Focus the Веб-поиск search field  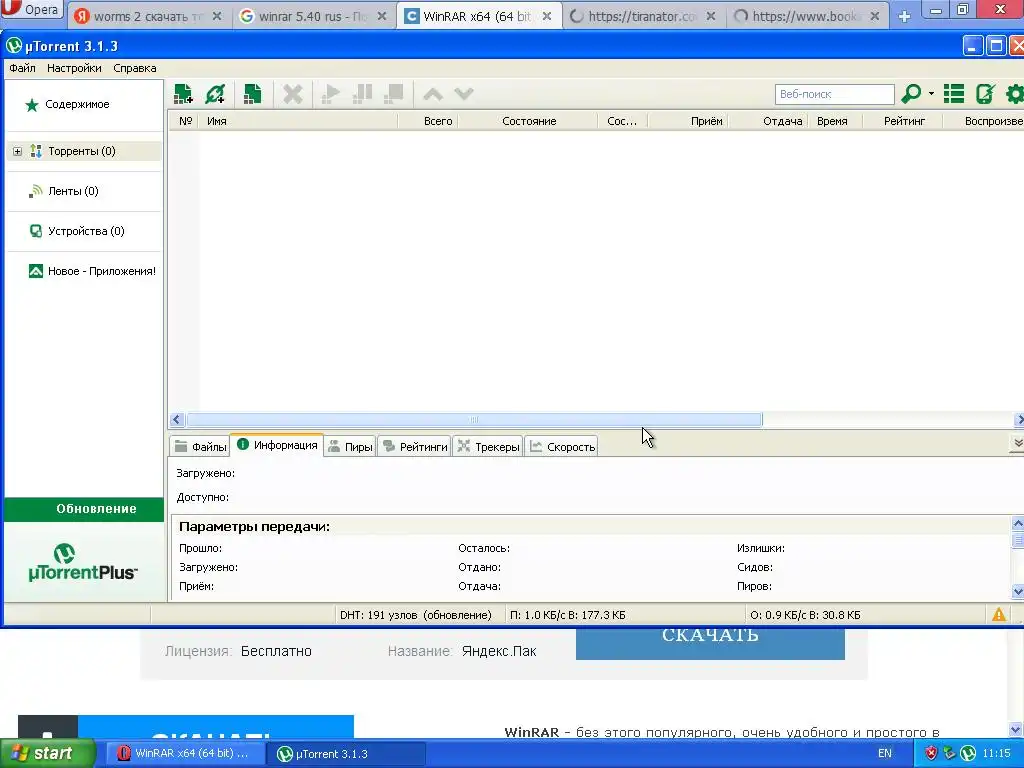click(835, 94)
